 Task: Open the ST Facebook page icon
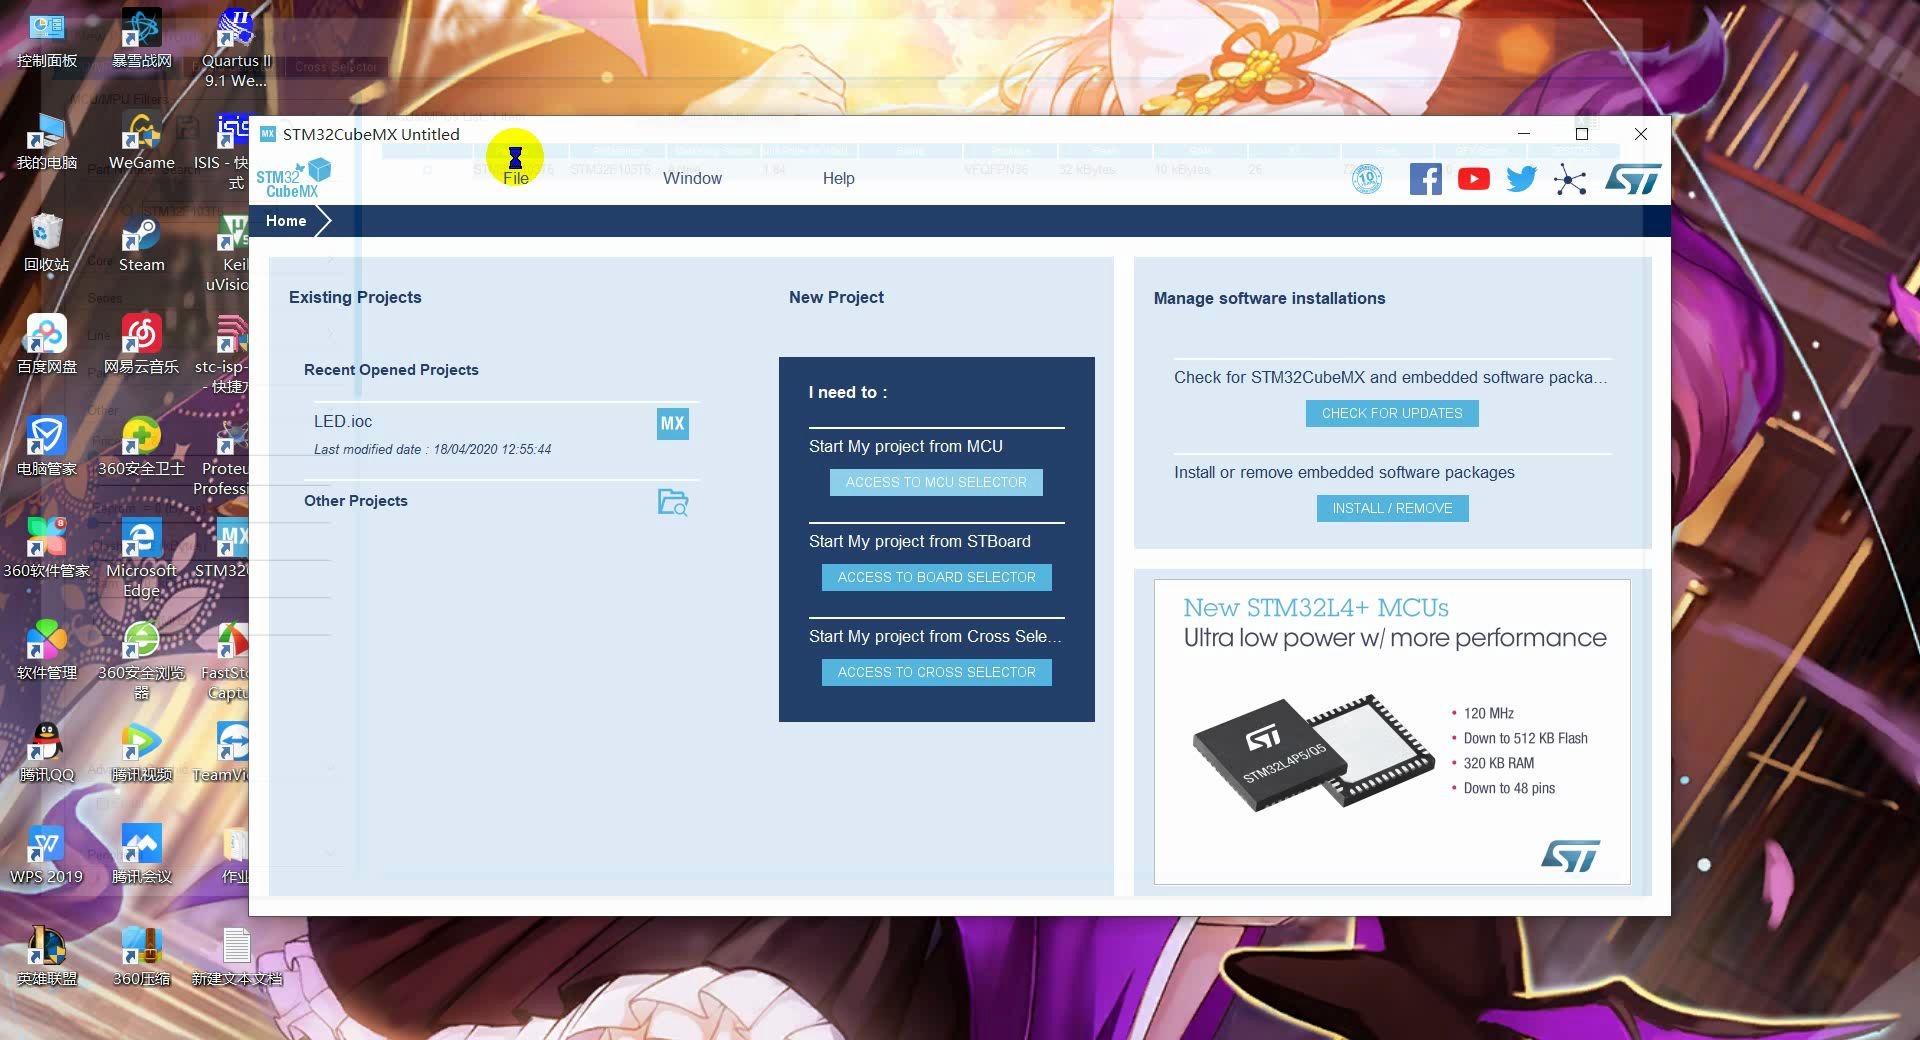[x=1425, y=179]
